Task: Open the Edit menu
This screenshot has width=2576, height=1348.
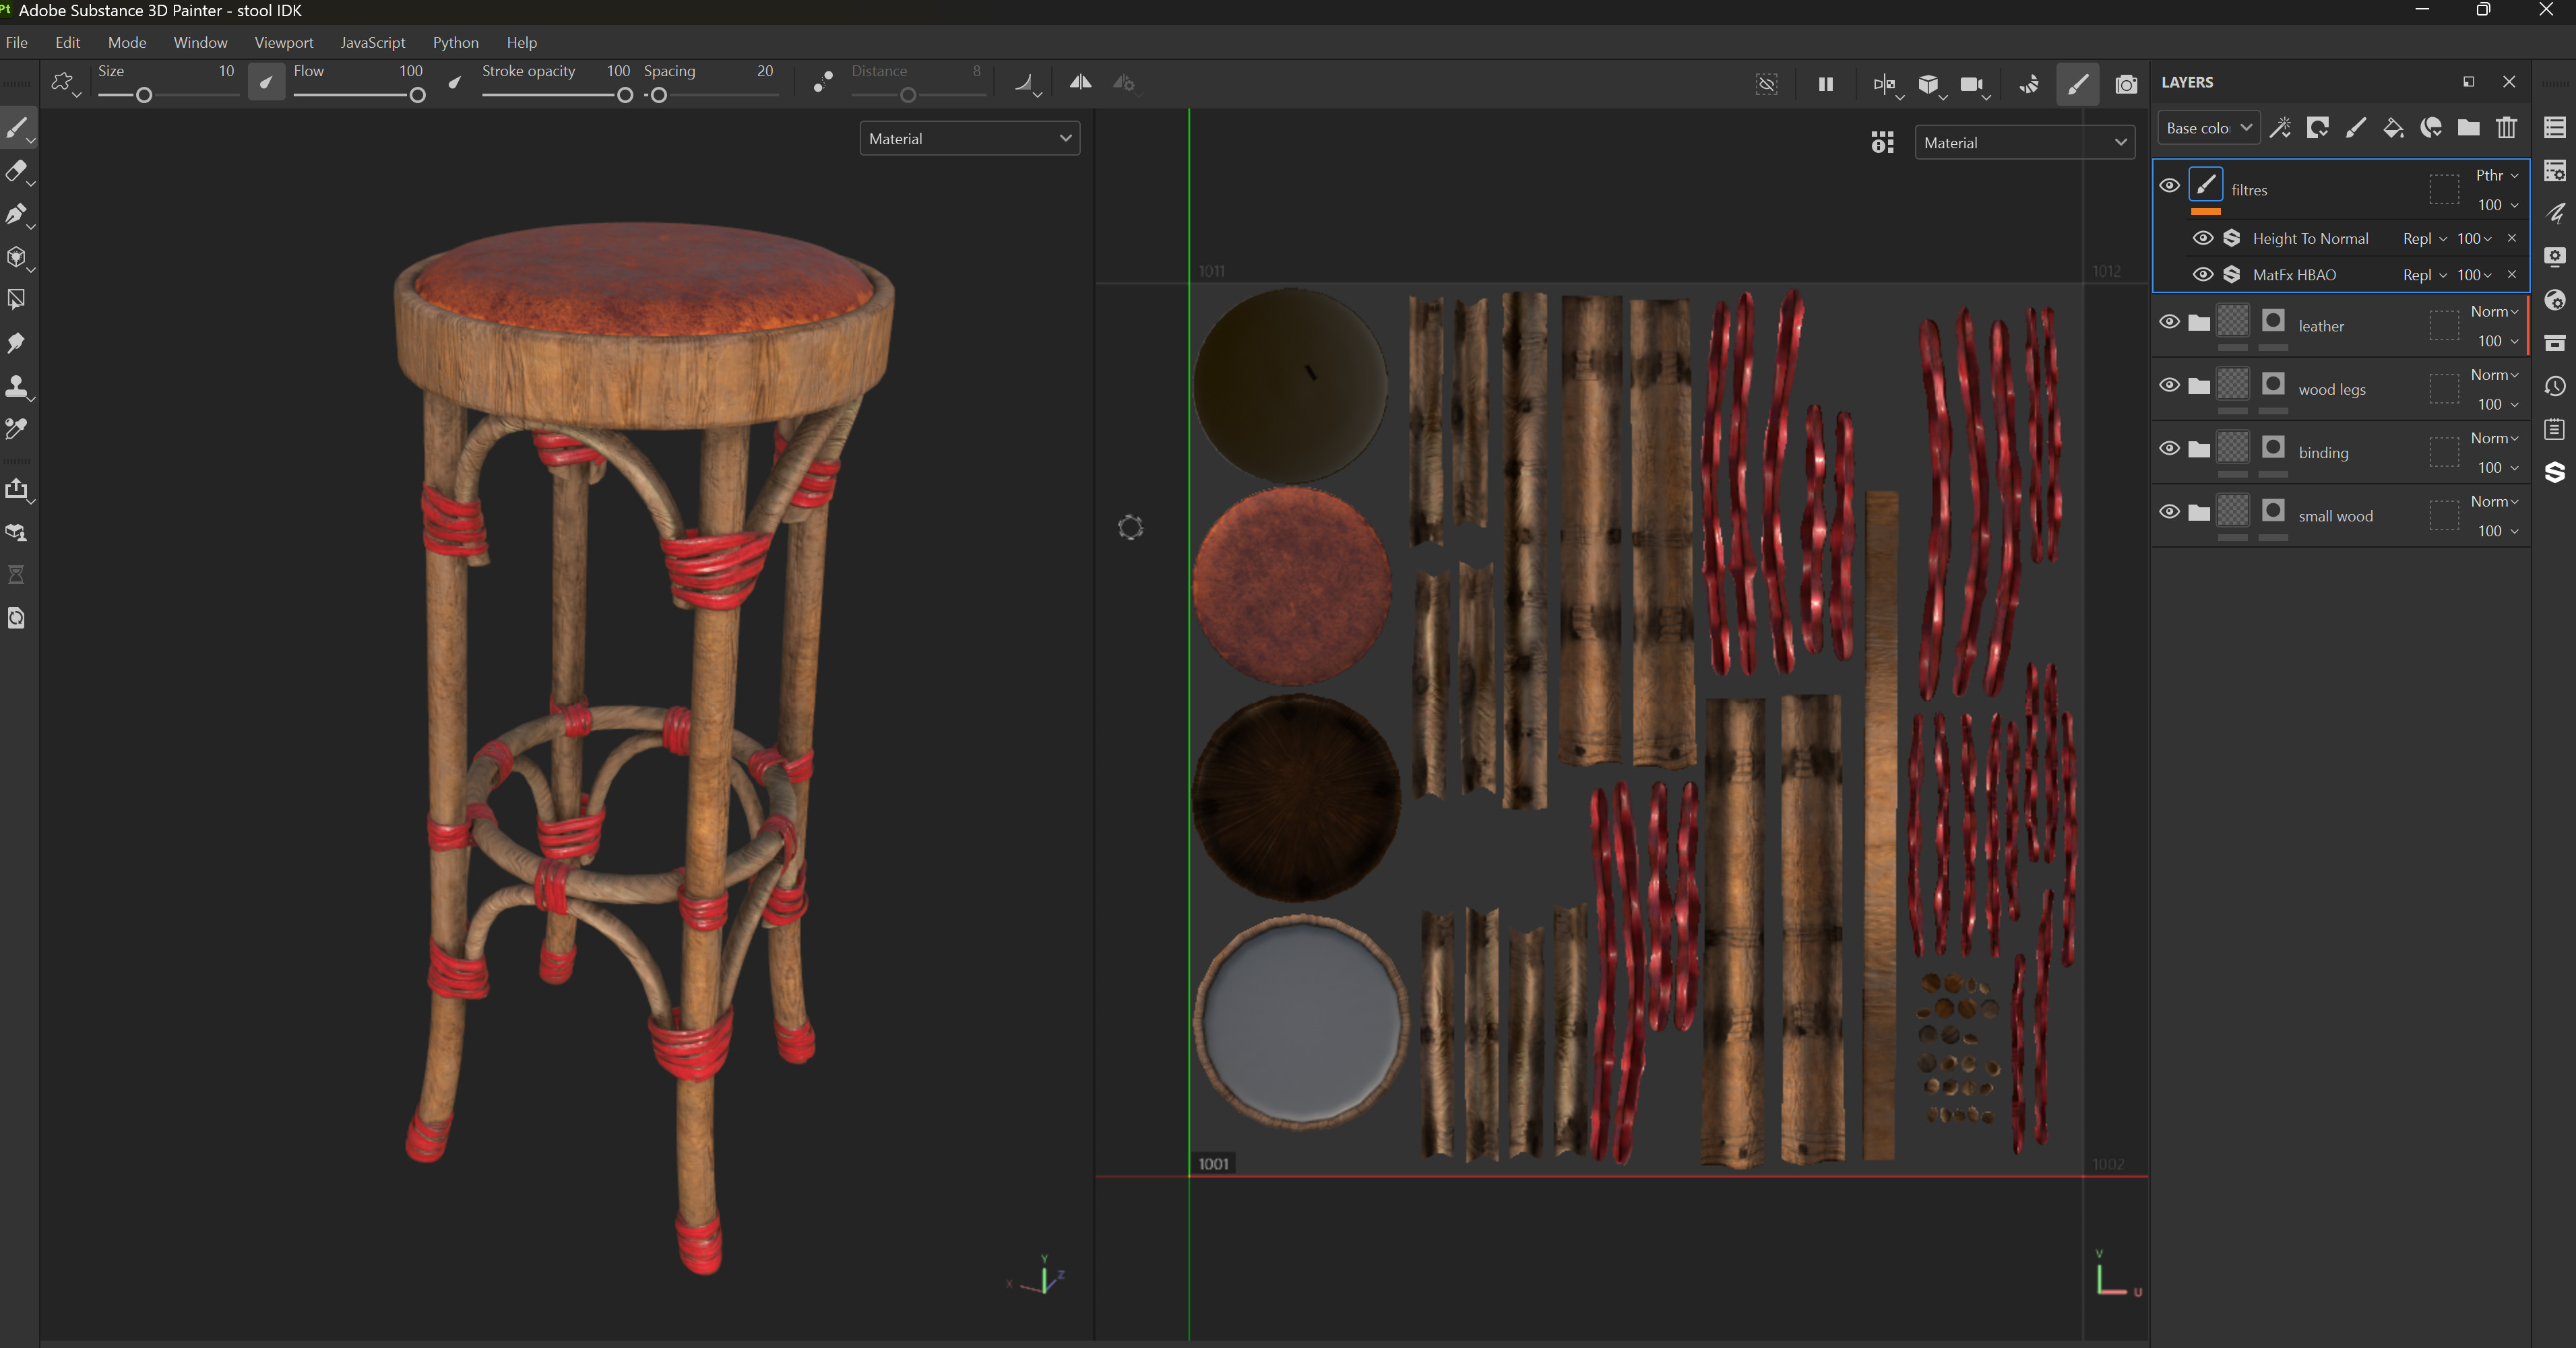Action: 68,42
